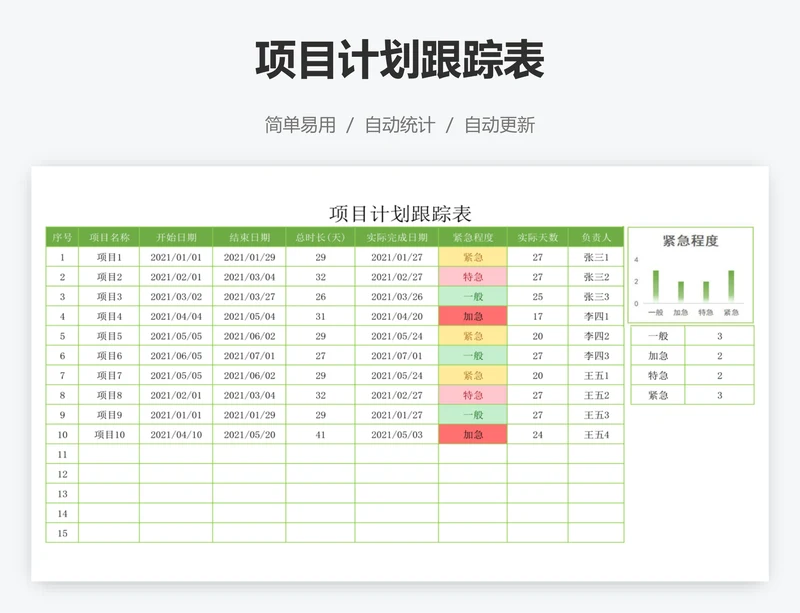Click completion date 2021/04/20 in 项目4 row
This screenshot has width=800, height=613.
point(397,316)
